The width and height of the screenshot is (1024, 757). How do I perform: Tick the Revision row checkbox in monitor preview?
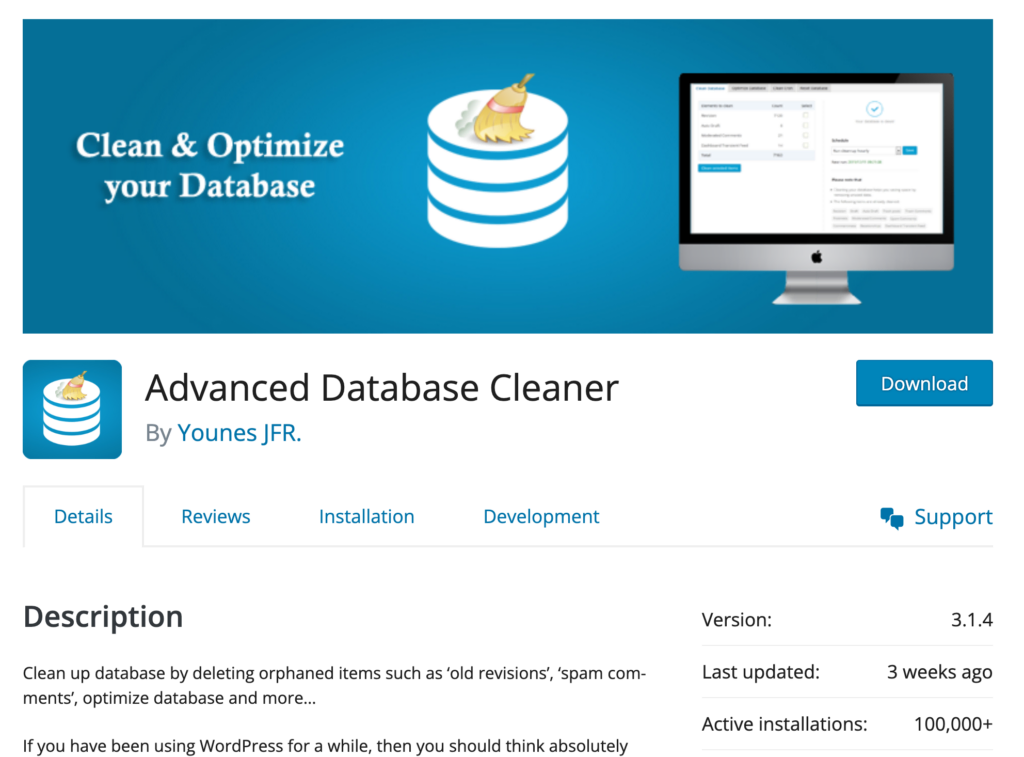tap(805, 115)
